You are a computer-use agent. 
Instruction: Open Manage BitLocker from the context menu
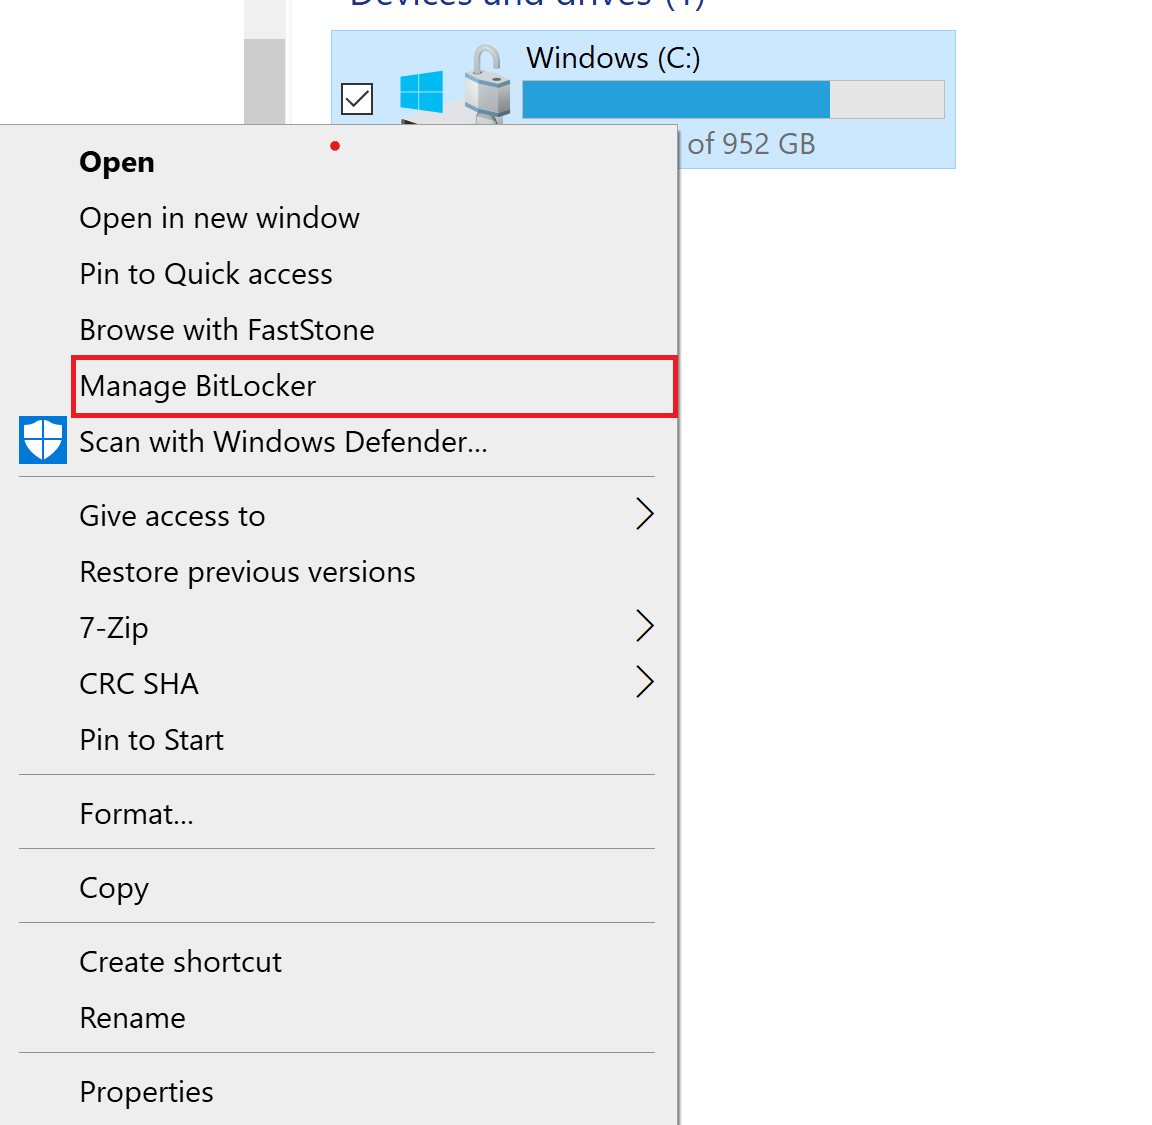point(197,386)
